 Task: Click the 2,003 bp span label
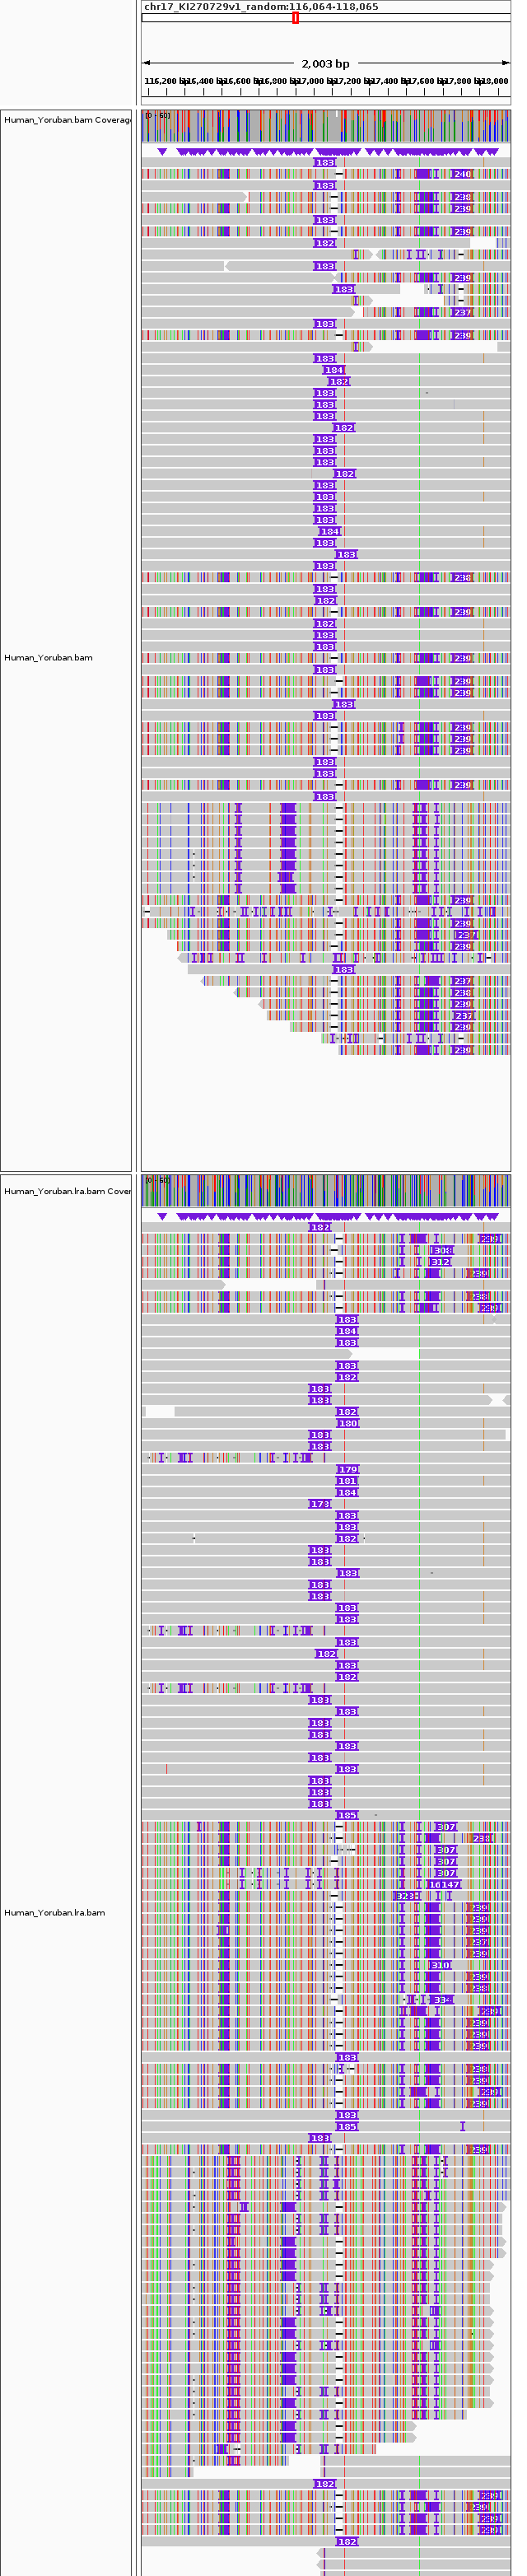tap(326, 63)
